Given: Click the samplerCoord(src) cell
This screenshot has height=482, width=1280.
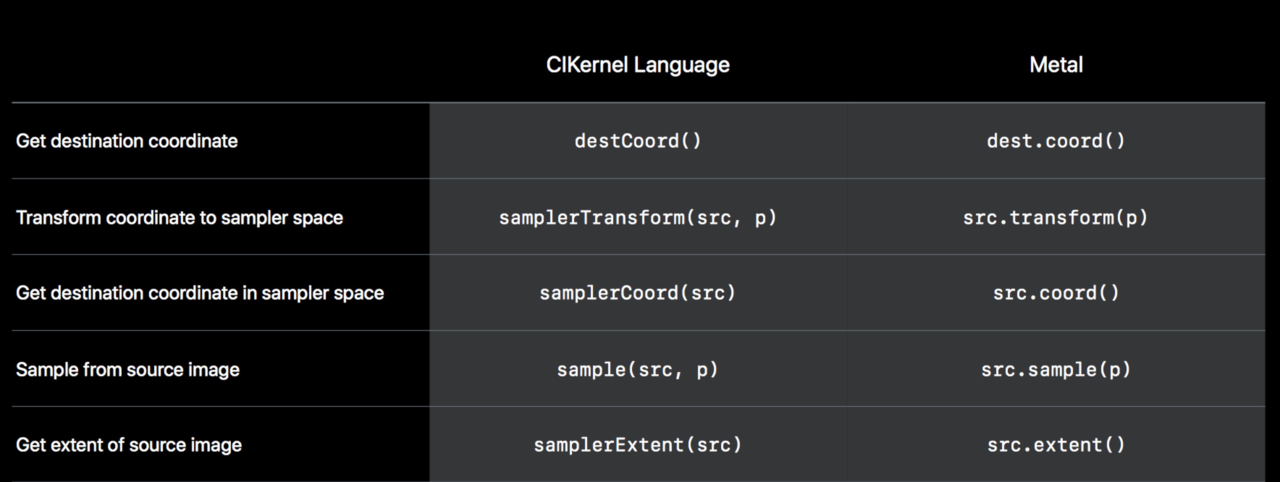Looking at the screenshot, I should coord(638,293).
